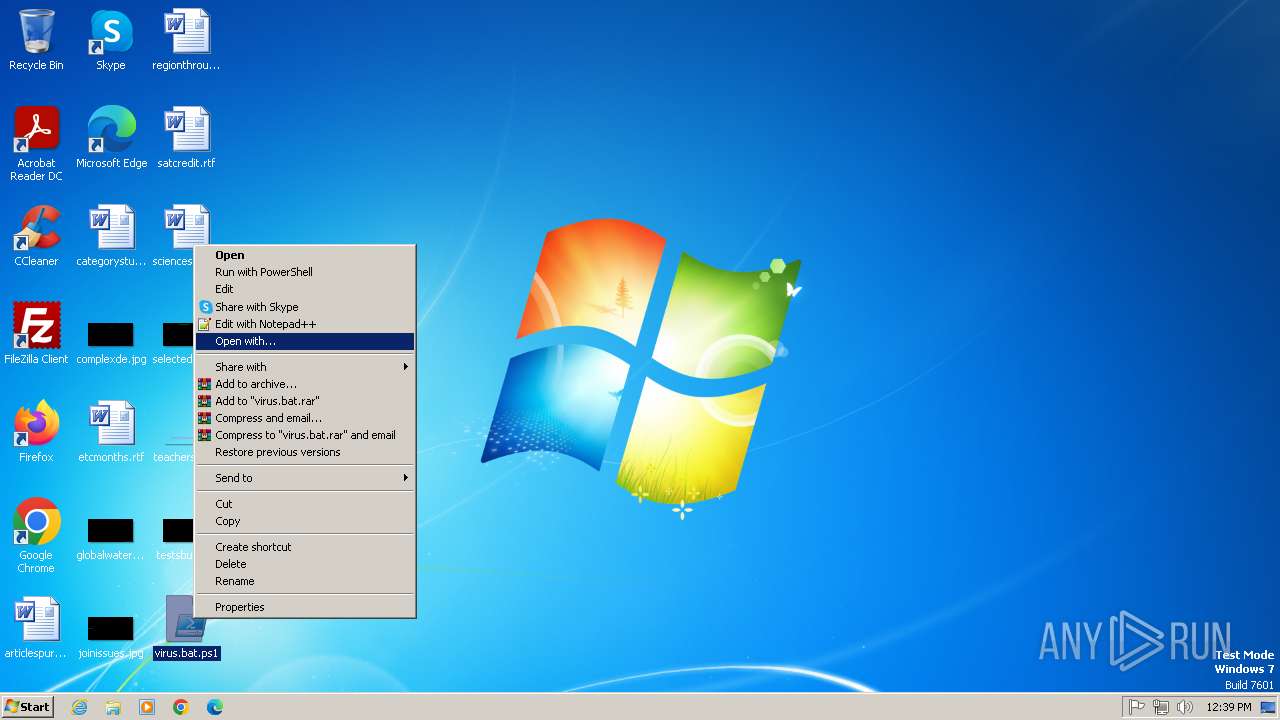
Task: Choose Cut in the context menu
Action: [305, 504]
